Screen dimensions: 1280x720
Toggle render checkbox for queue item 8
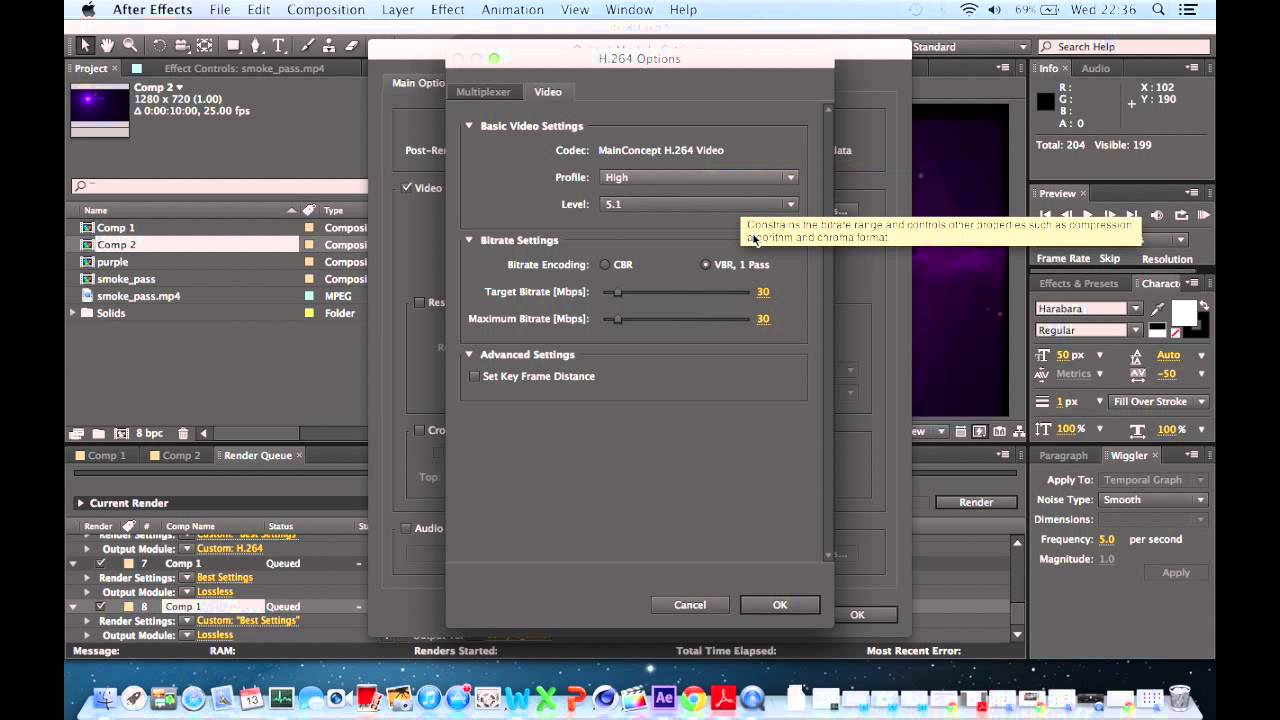coord(101,606)
